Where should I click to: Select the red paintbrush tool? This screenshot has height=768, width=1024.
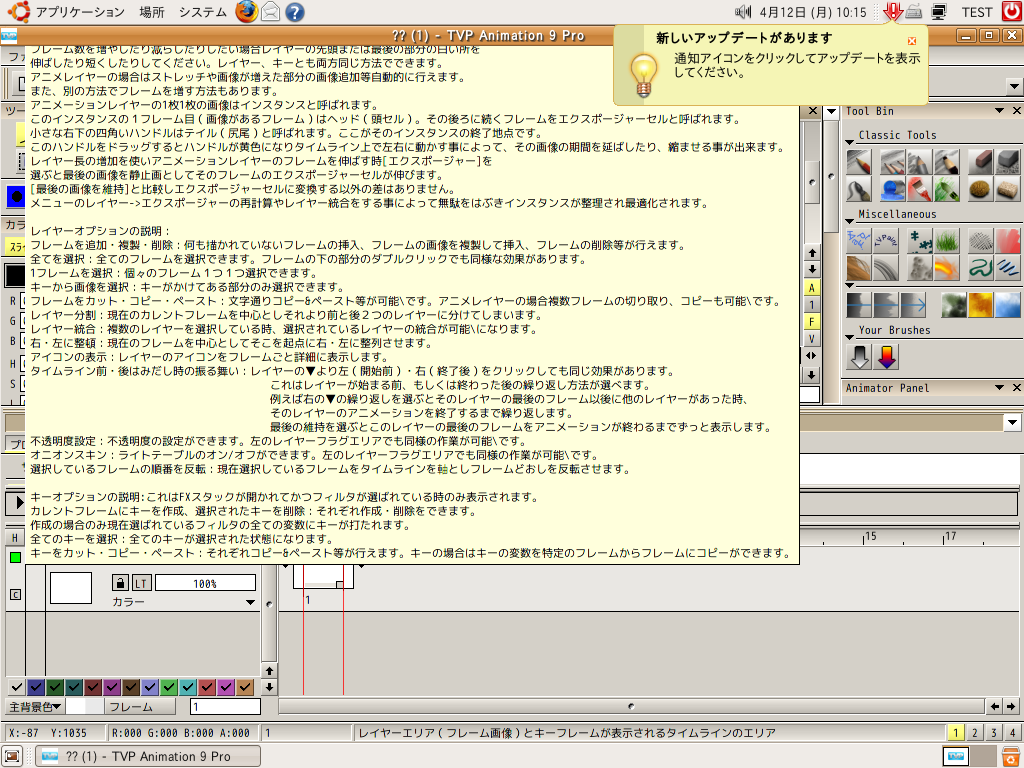tap(919, 189)
